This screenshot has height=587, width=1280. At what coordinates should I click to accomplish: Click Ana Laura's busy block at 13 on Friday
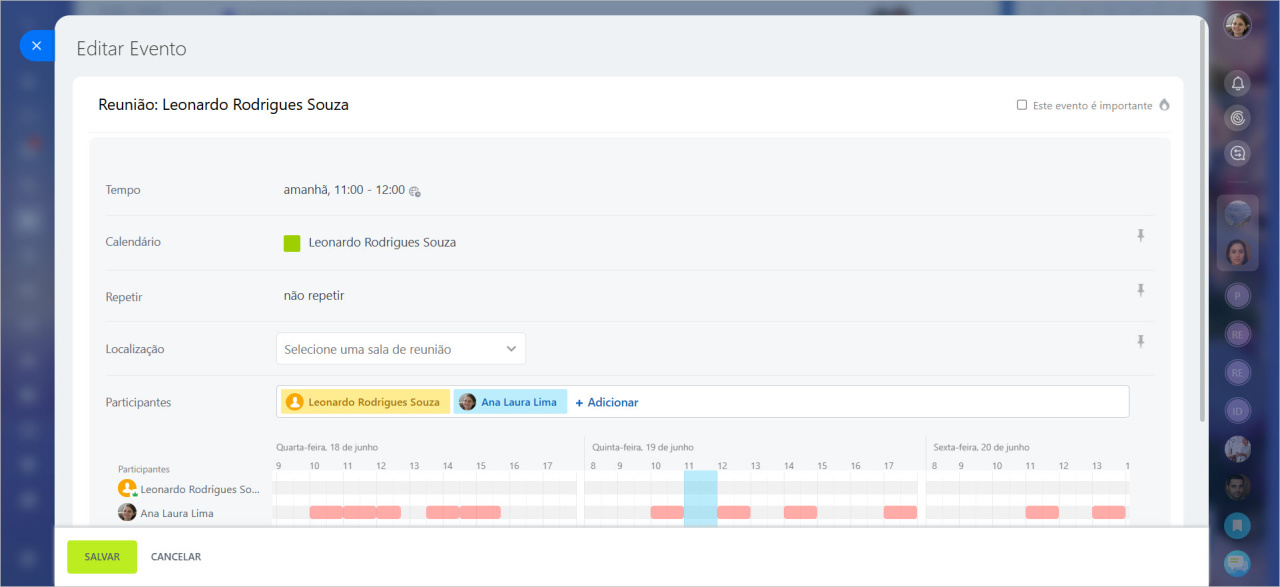1108,512
